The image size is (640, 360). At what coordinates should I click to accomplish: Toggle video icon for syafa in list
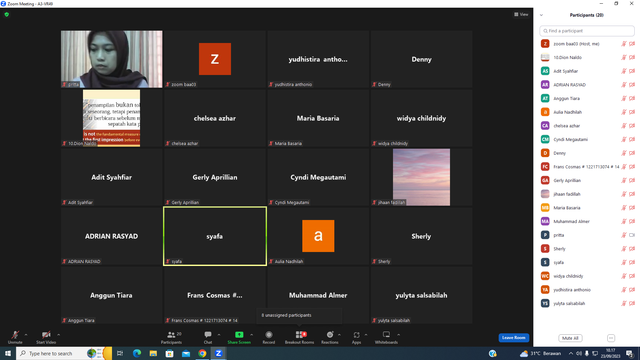[x=632, y=262]
